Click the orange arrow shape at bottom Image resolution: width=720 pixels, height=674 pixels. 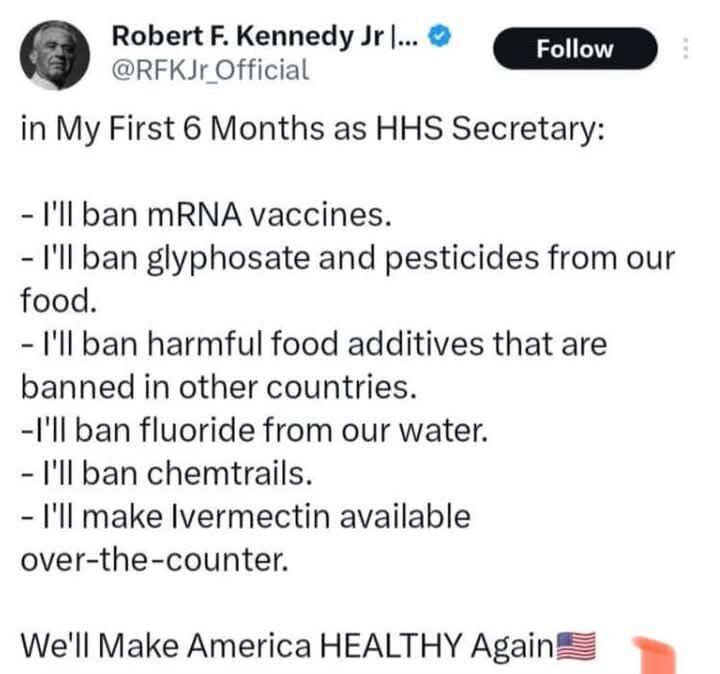[x=658, y=655]
